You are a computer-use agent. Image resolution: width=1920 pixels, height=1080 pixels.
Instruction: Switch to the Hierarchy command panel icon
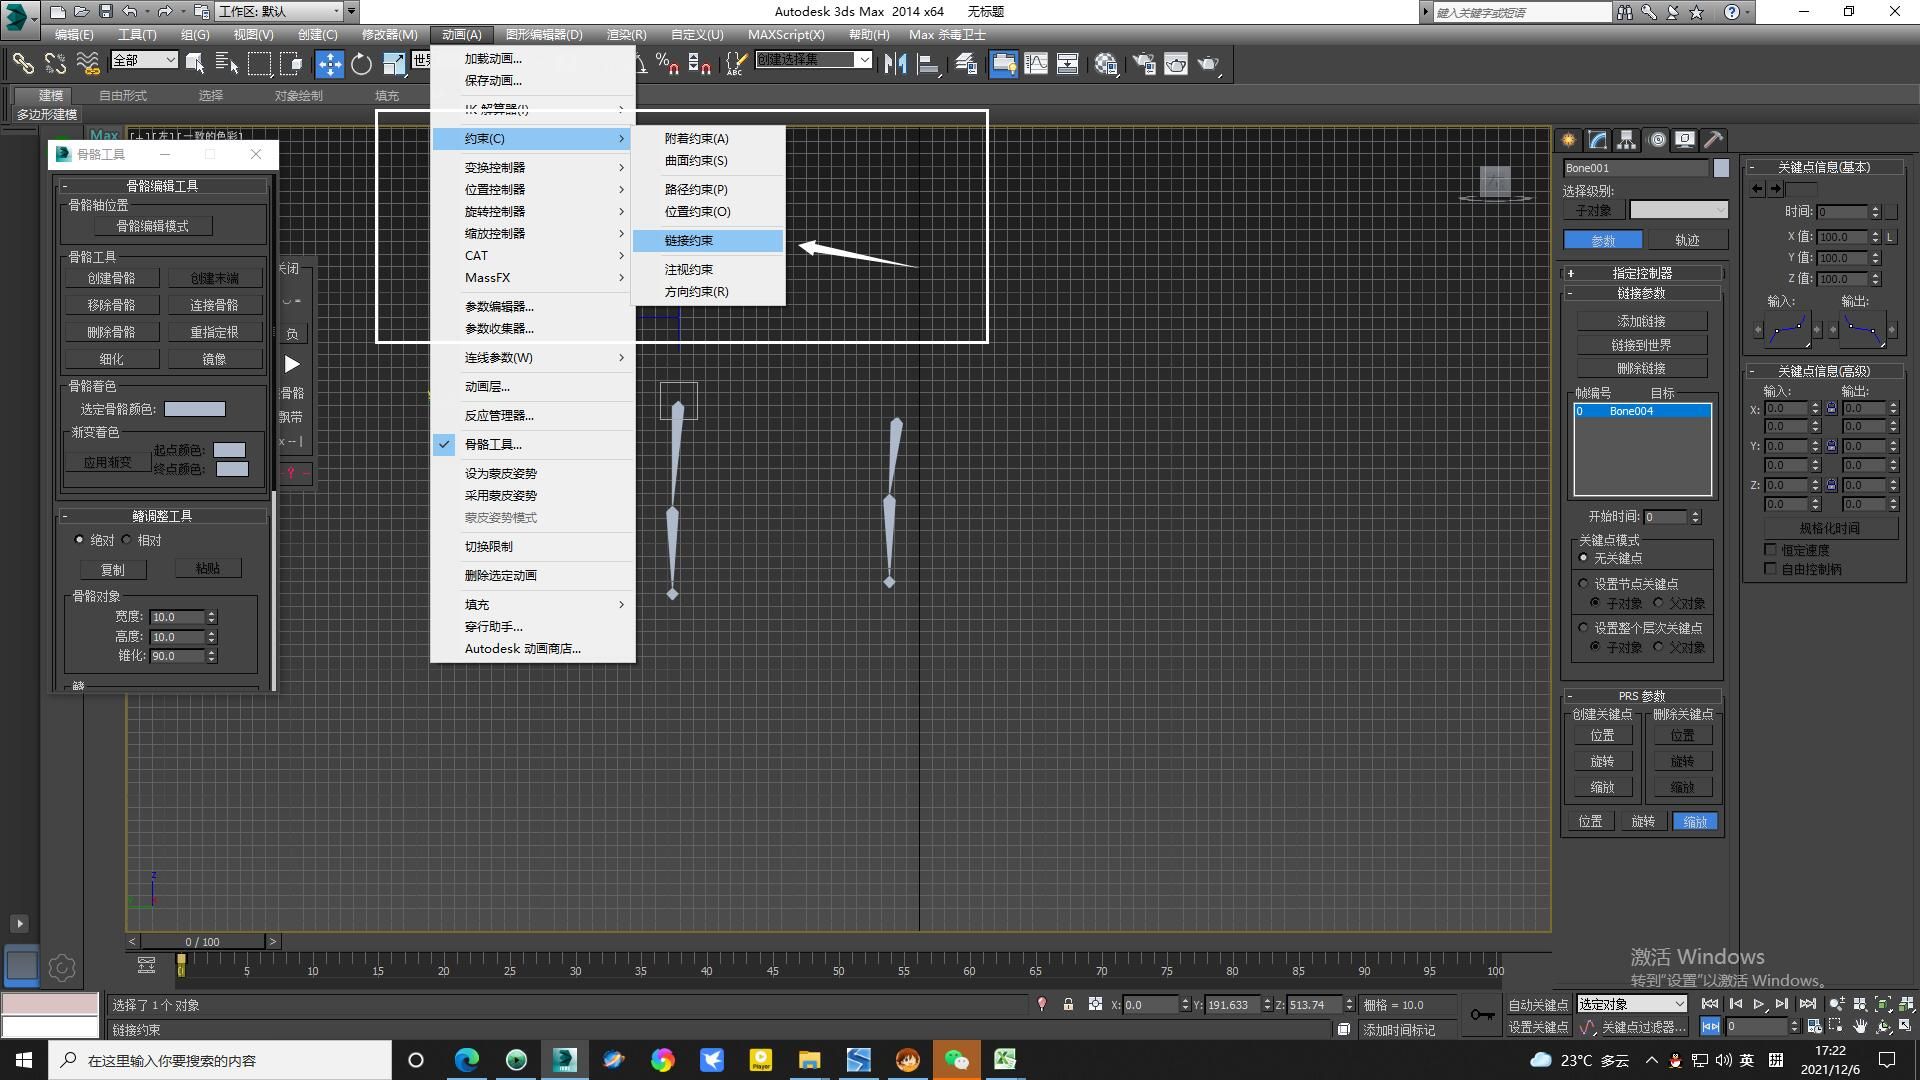point(1627,140)
